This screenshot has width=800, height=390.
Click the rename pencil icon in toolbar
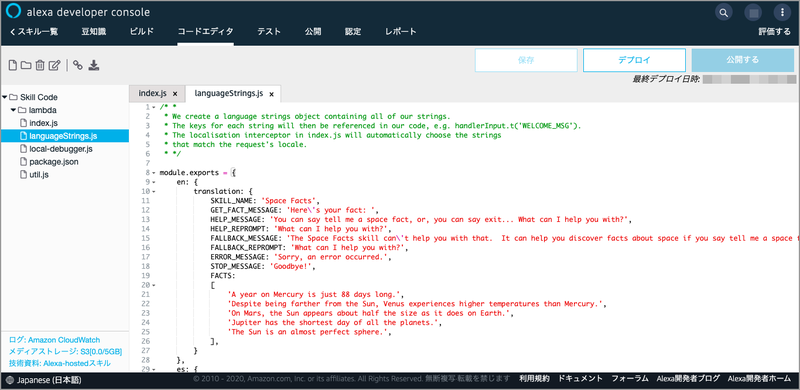(x=55, y=65)
